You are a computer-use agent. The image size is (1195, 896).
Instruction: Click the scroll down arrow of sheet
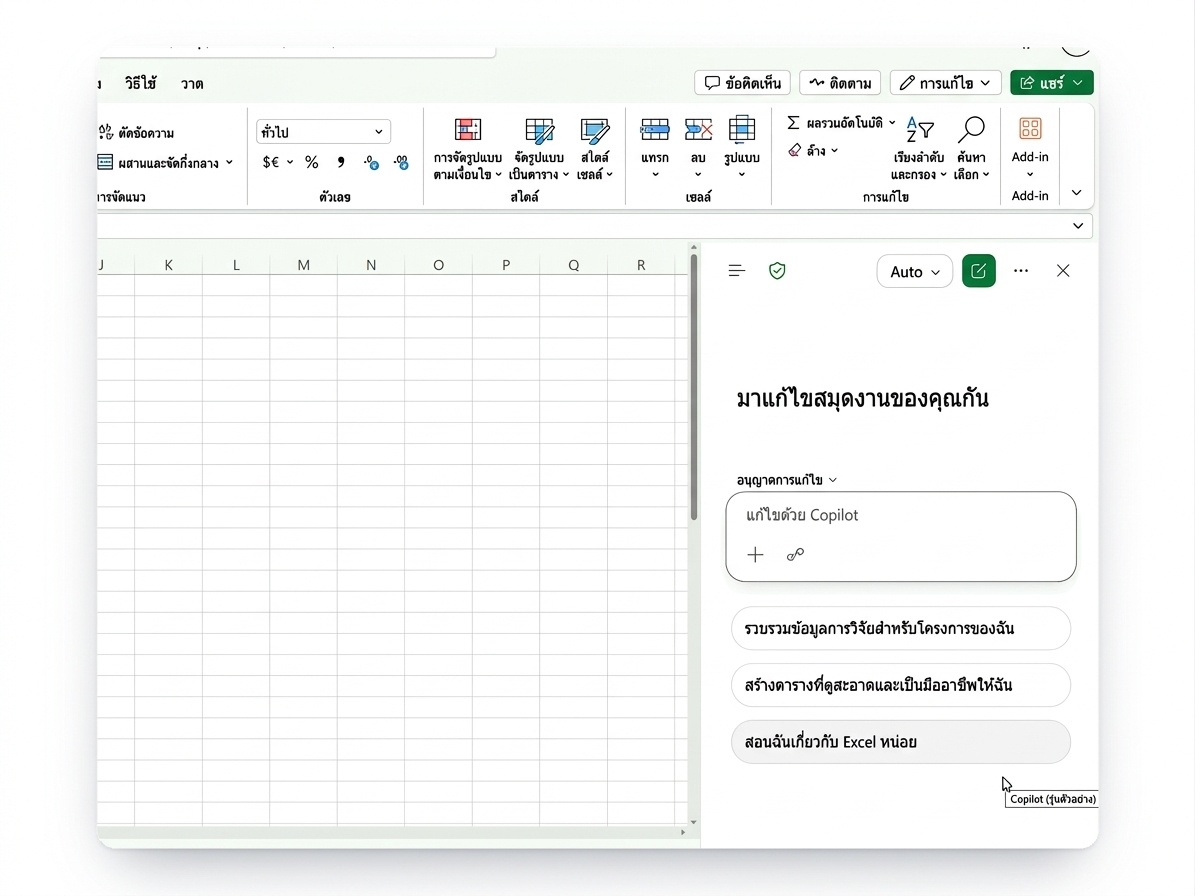tap(694, 822)
